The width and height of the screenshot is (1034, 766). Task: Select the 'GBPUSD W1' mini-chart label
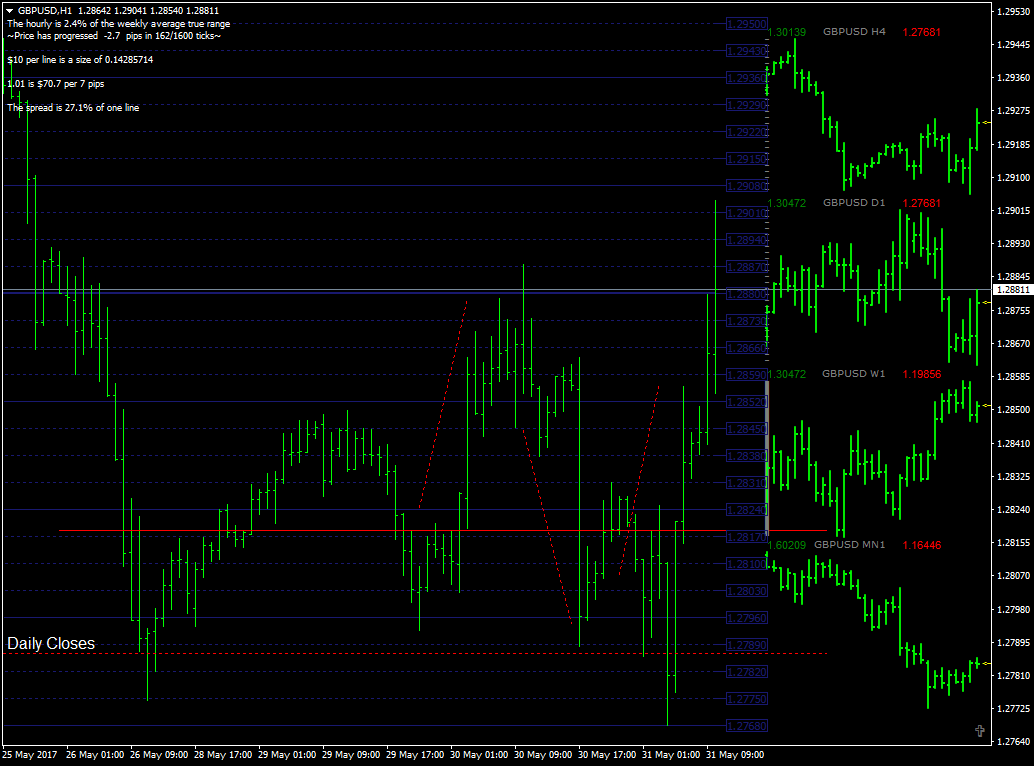(853, 374)
